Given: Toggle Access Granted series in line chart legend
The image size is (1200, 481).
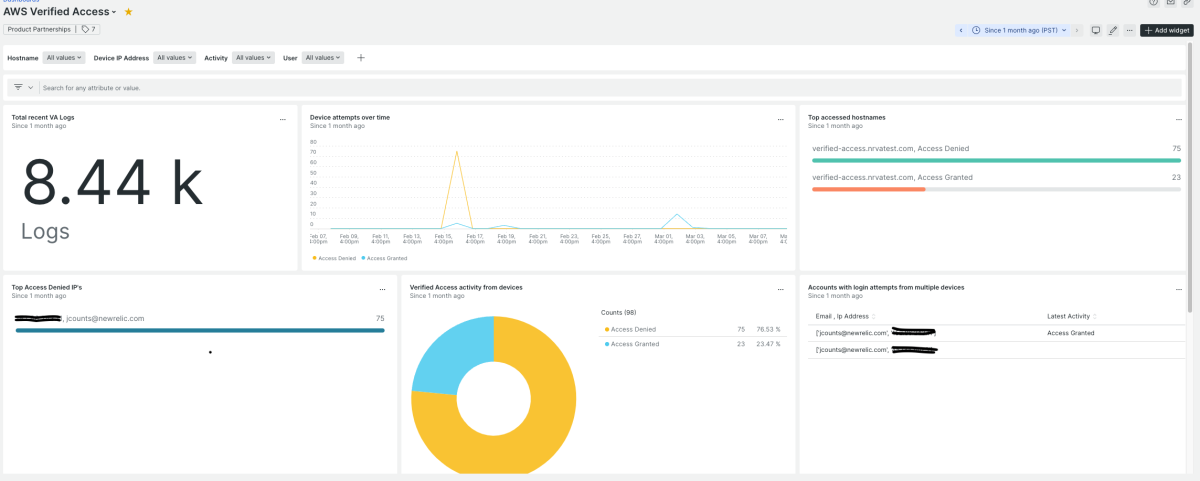Looking at the screenshot, I should [383, 258].
